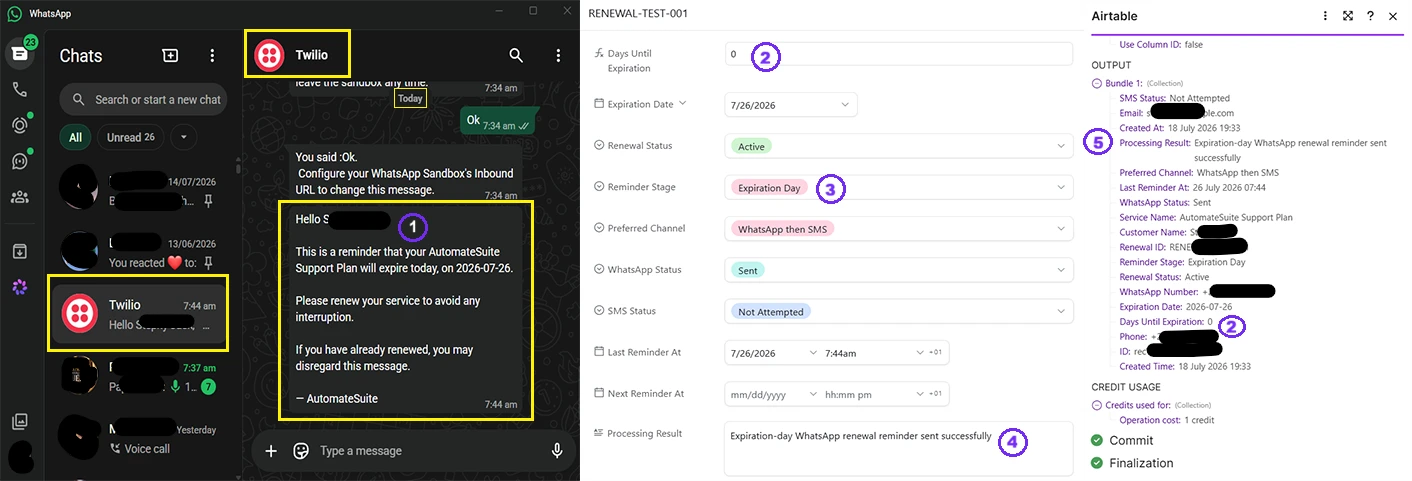This screenshot has width=1412, height=481.
Task: Open the Twilio chat in the chat list
Action: click(140, 314)
